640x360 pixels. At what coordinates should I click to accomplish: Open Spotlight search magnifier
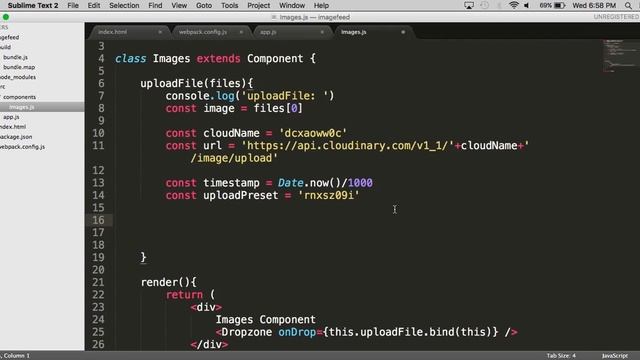point(628,5)
